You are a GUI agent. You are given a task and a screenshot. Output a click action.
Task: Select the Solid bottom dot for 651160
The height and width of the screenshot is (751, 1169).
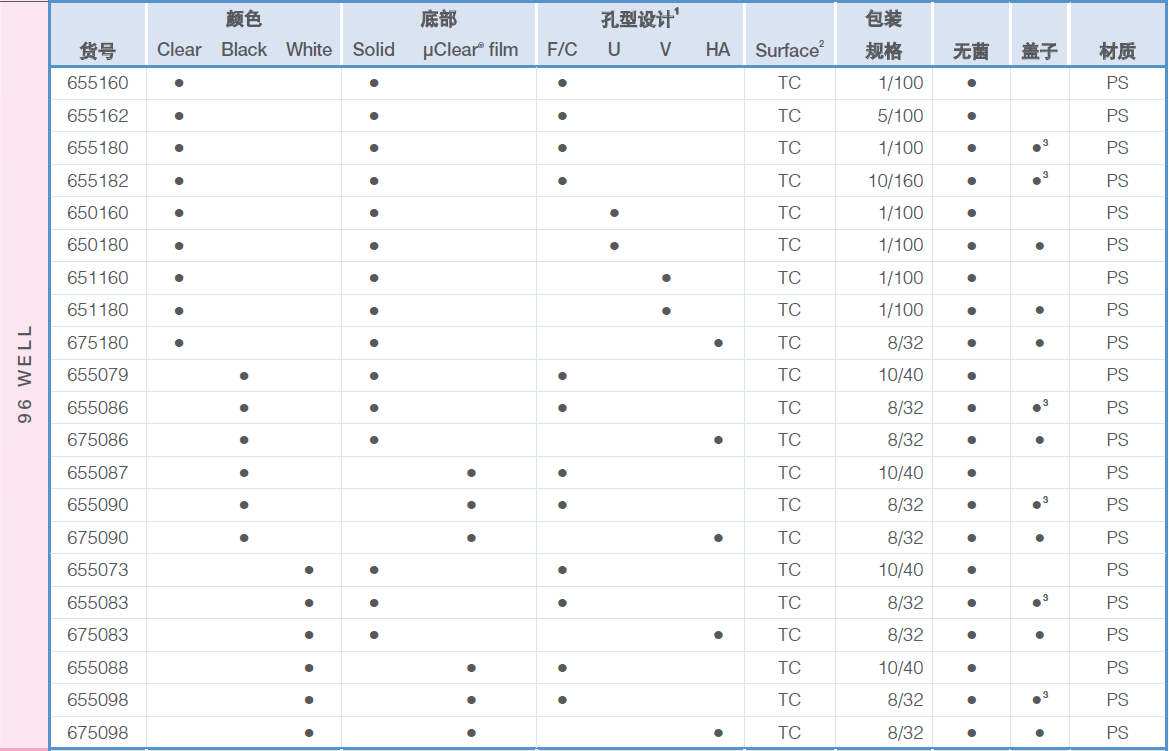[x=374, y=278]
